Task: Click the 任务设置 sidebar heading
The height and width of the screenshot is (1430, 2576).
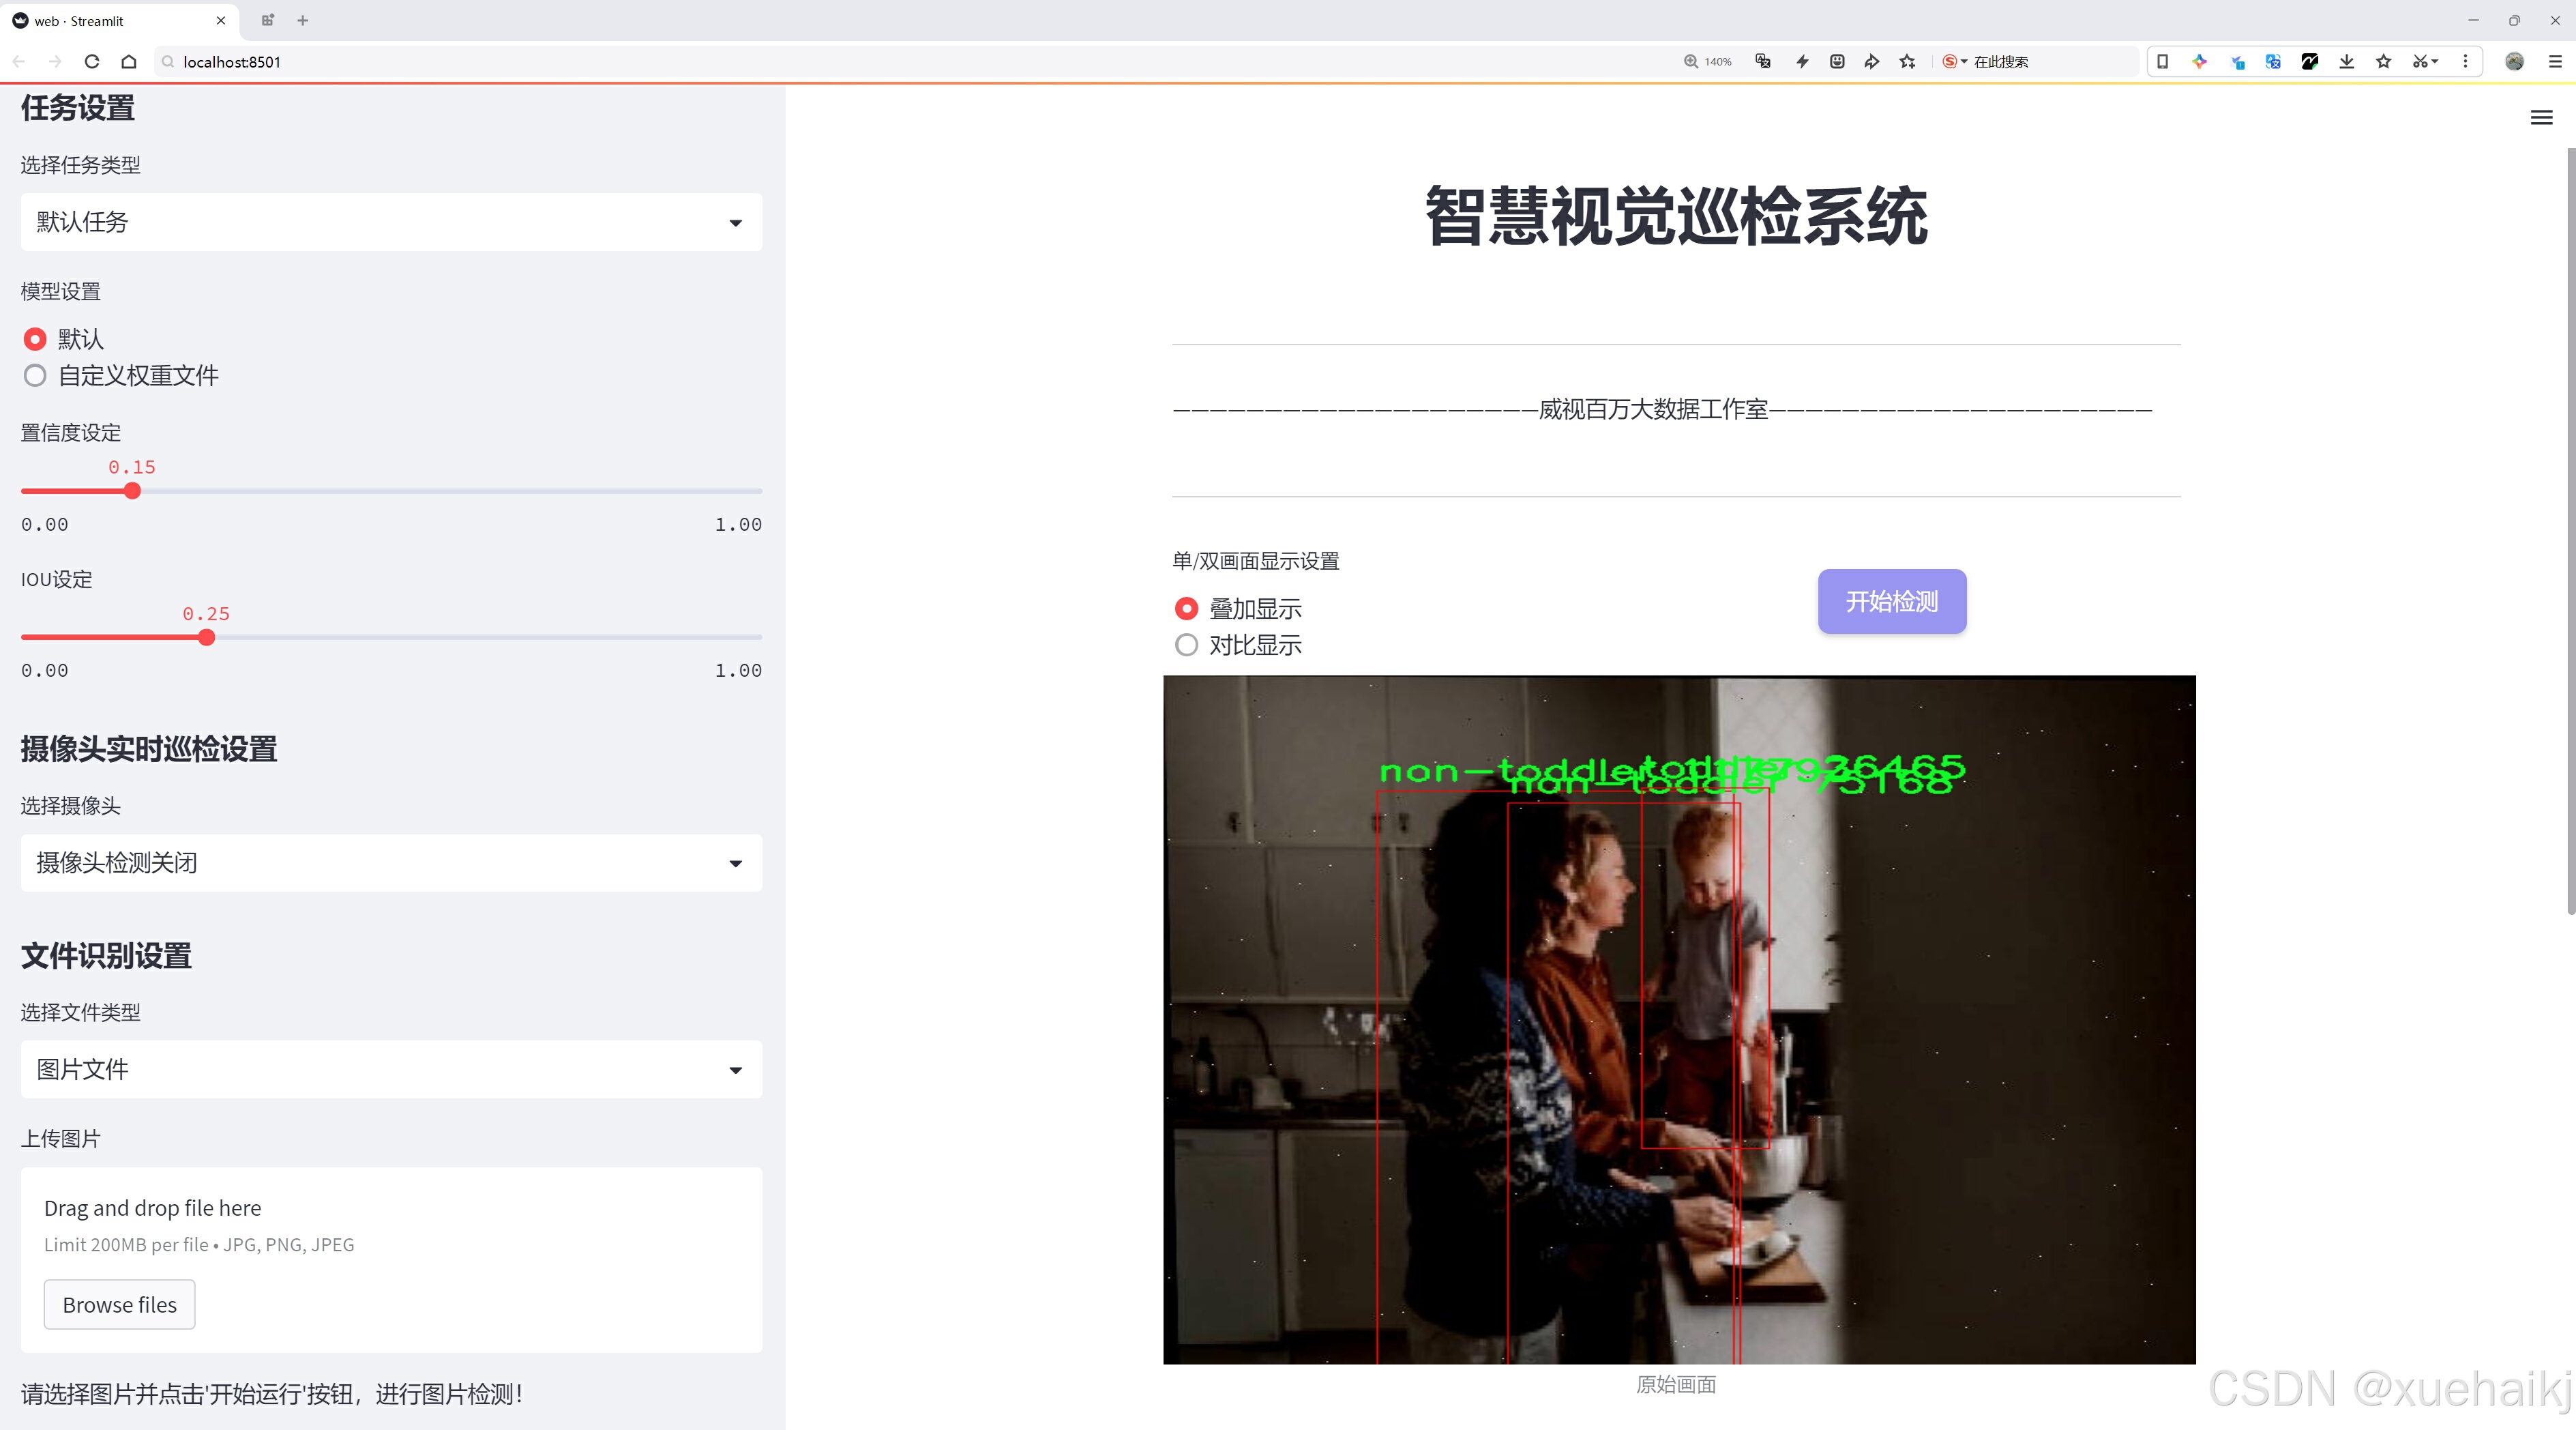Action: [78, 108]
